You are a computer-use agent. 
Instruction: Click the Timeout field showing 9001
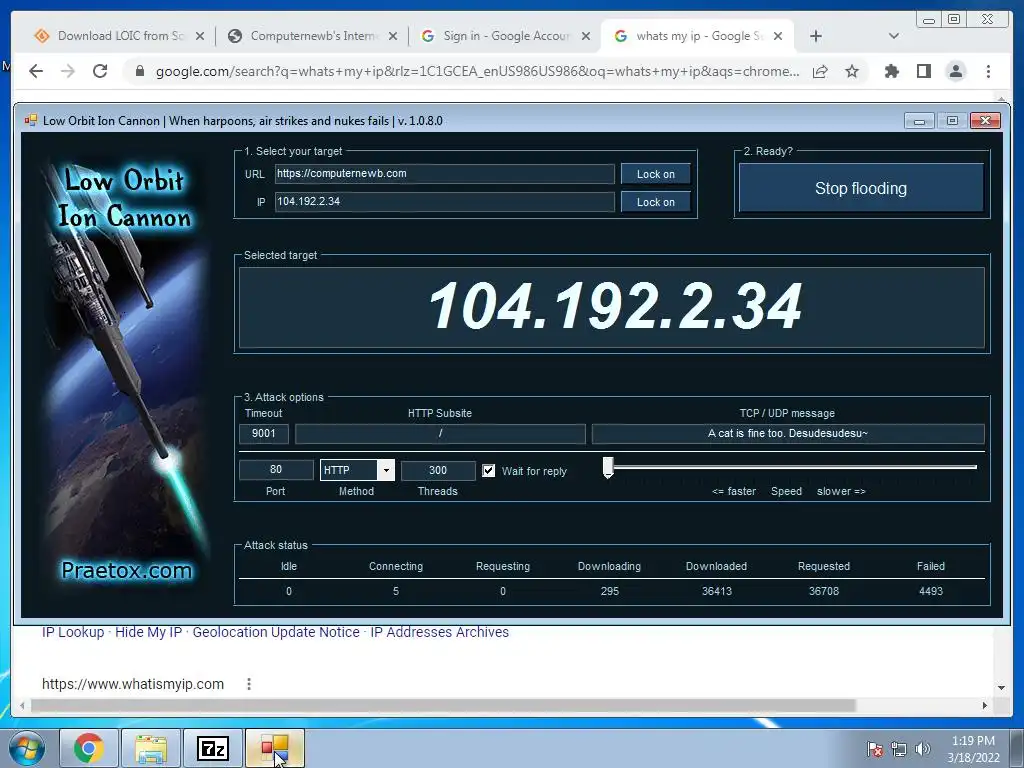click(x=263, y=433)
